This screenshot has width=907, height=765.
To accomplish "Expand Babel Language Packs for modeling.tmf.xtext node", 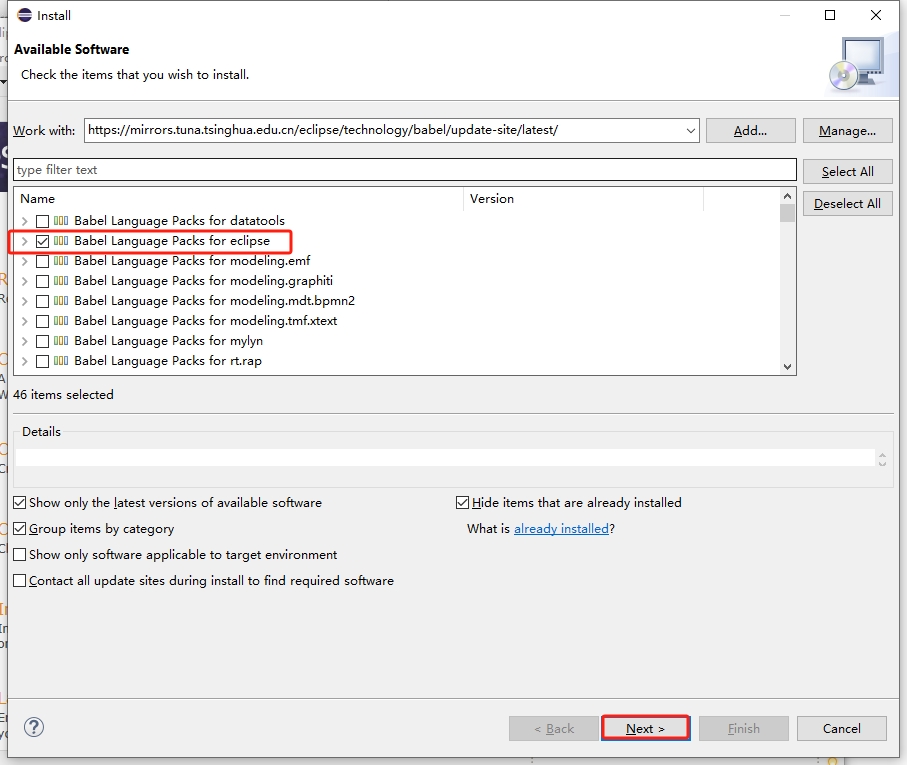I will pos(24,321).
